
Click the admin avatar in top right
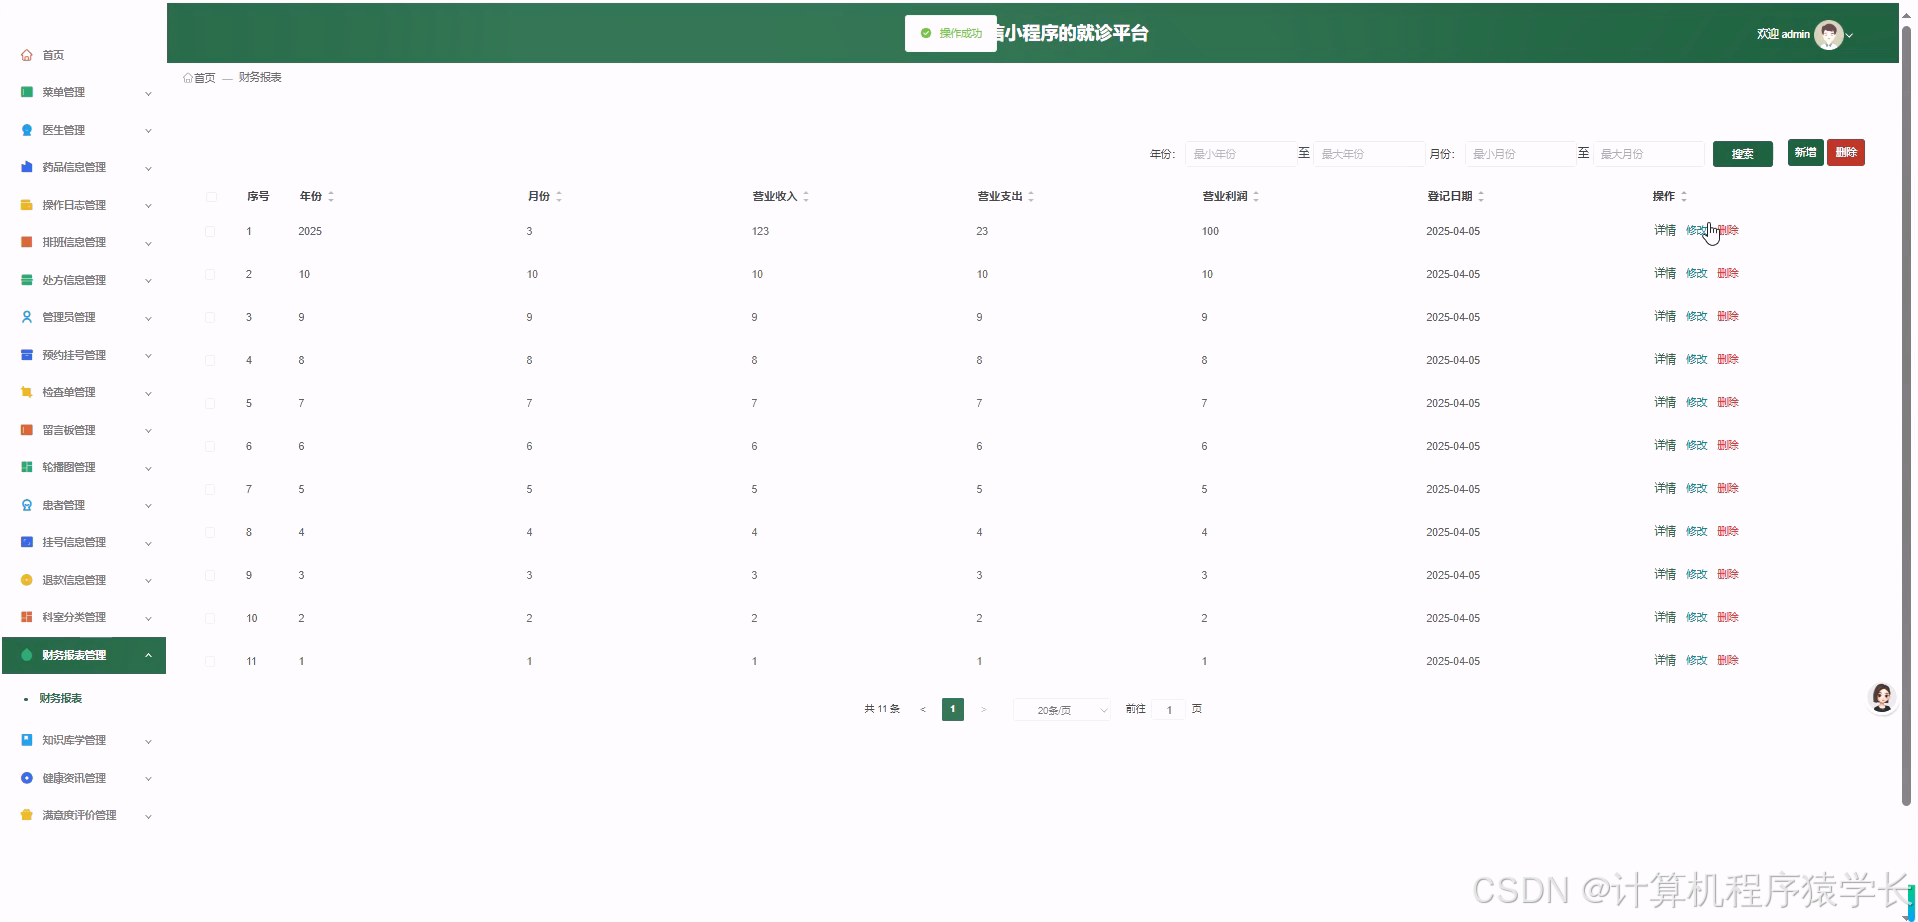1828,33
